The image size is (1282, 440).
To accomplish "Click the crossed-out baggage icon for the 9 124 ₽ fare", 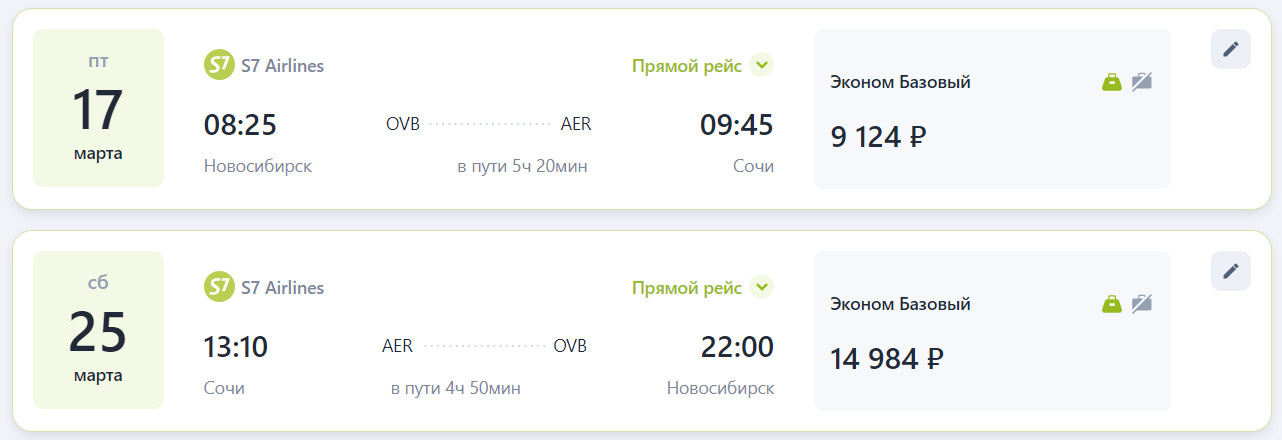I will (x=1142, y=83).
